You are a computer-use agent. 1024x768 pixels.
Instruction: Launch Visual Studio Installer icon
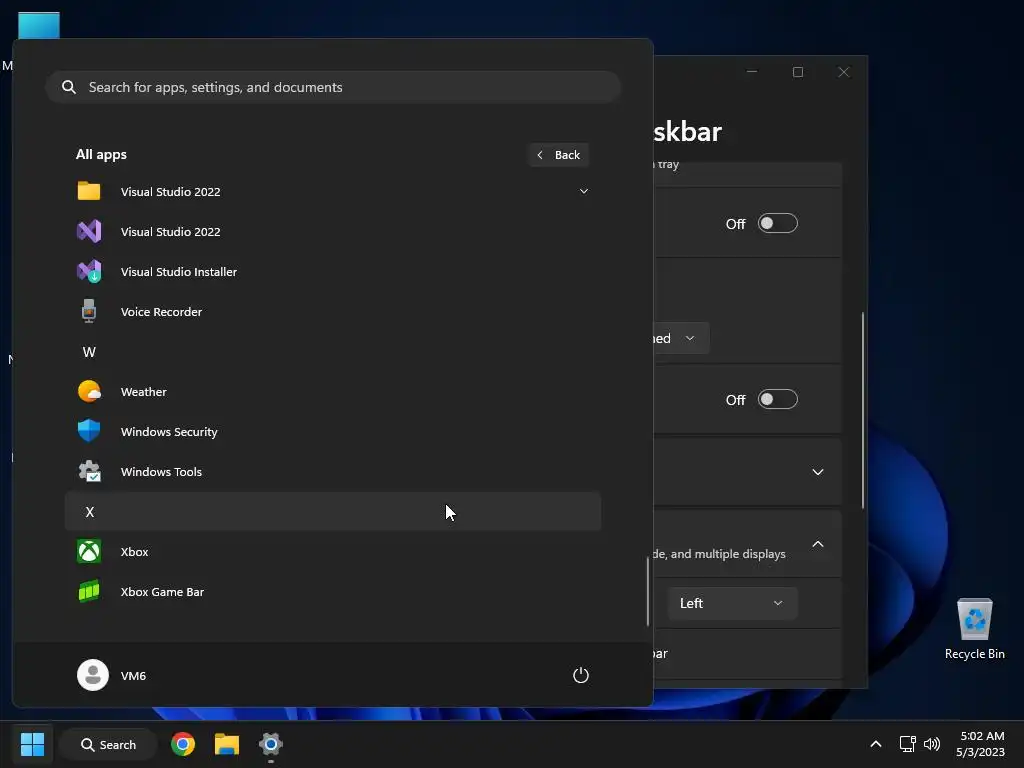89,272
